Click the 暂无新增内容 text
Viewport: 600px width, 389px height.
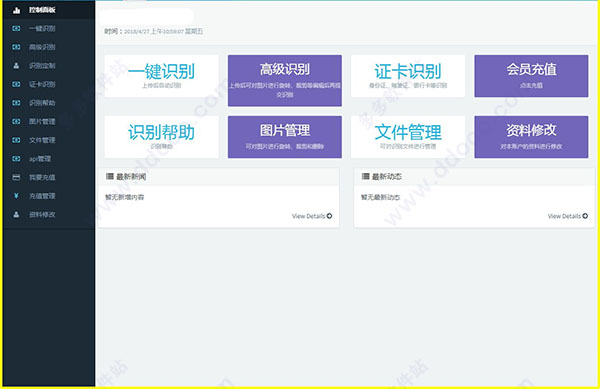[125, 197]
